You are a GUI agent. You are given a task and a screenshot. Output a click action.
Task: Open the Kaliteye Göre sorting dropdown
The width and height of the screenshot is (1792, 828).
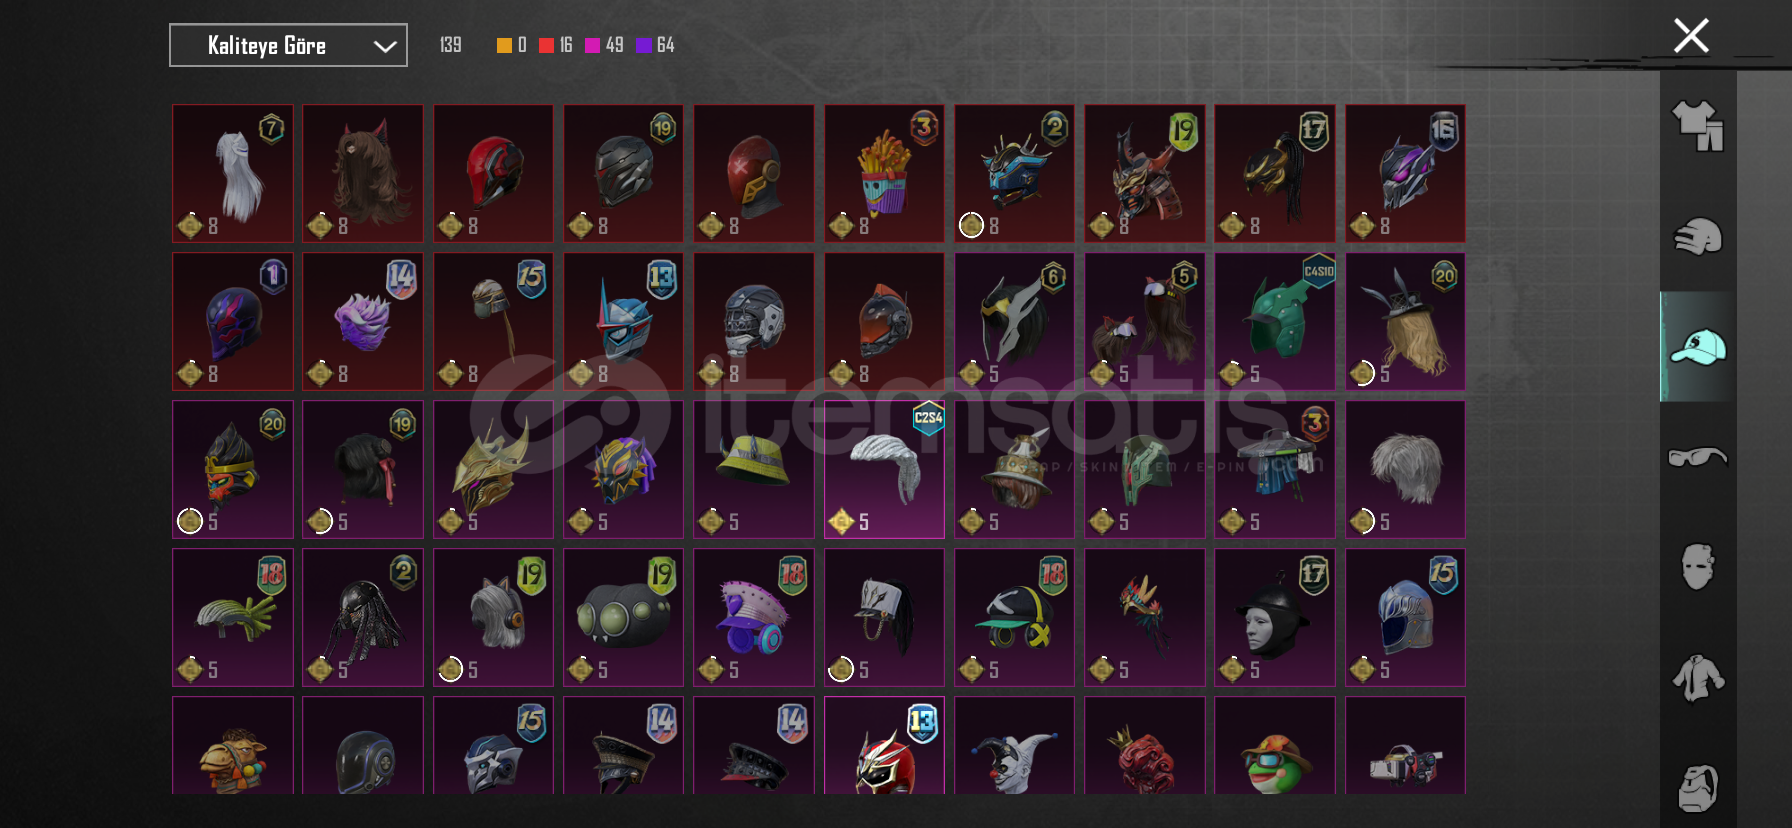pos(288,45)
